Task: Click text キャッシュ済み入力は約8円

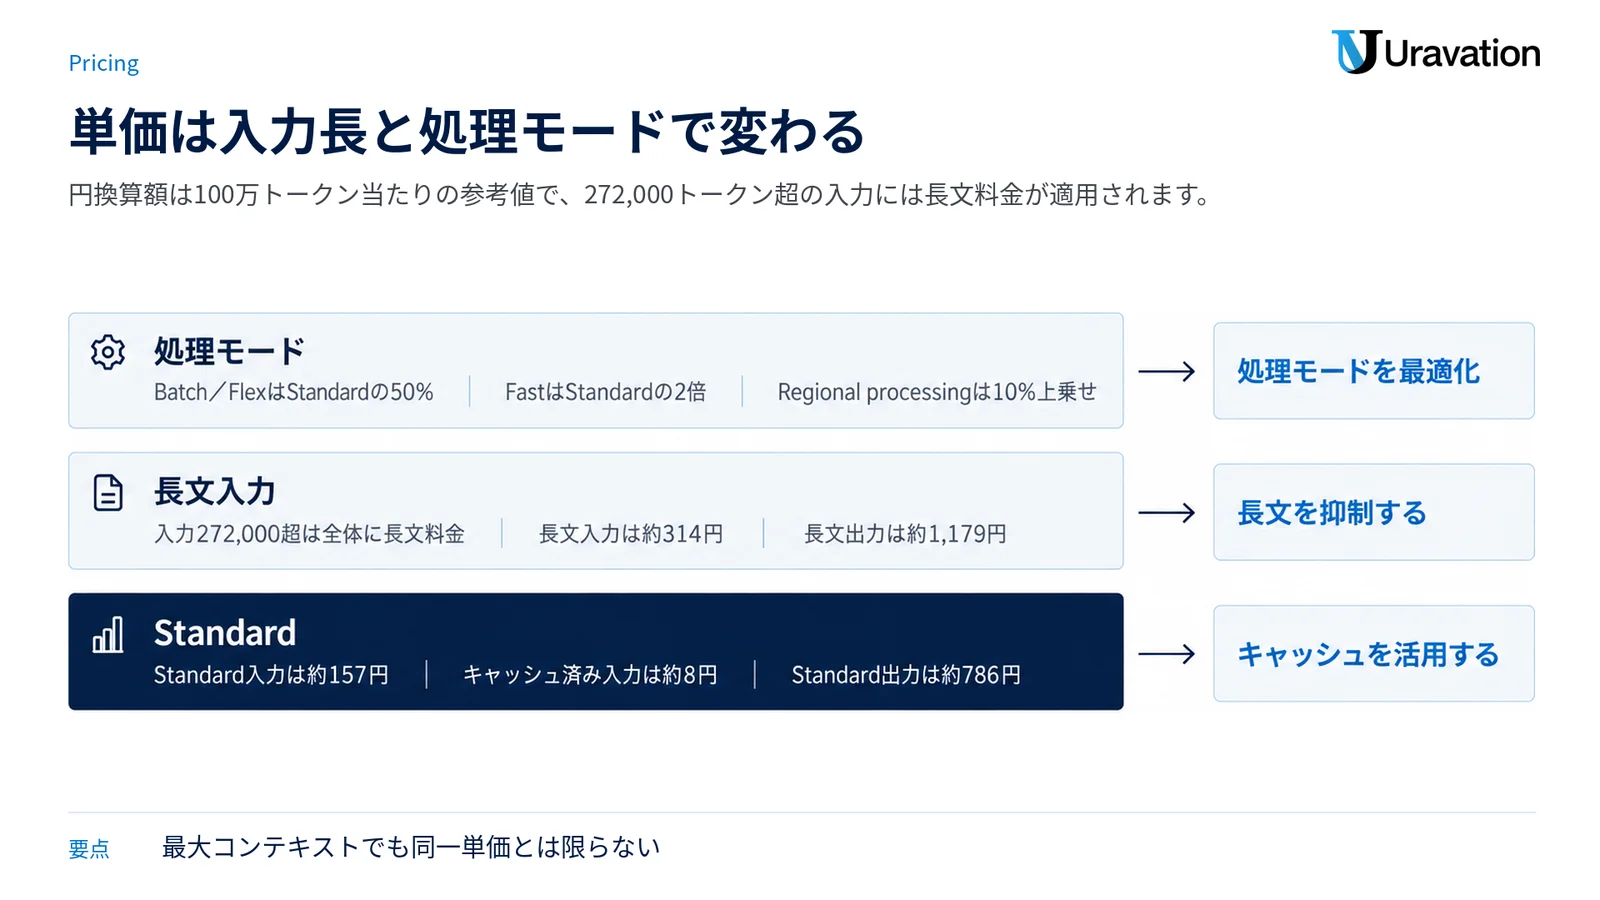Action: pos(590,675)
